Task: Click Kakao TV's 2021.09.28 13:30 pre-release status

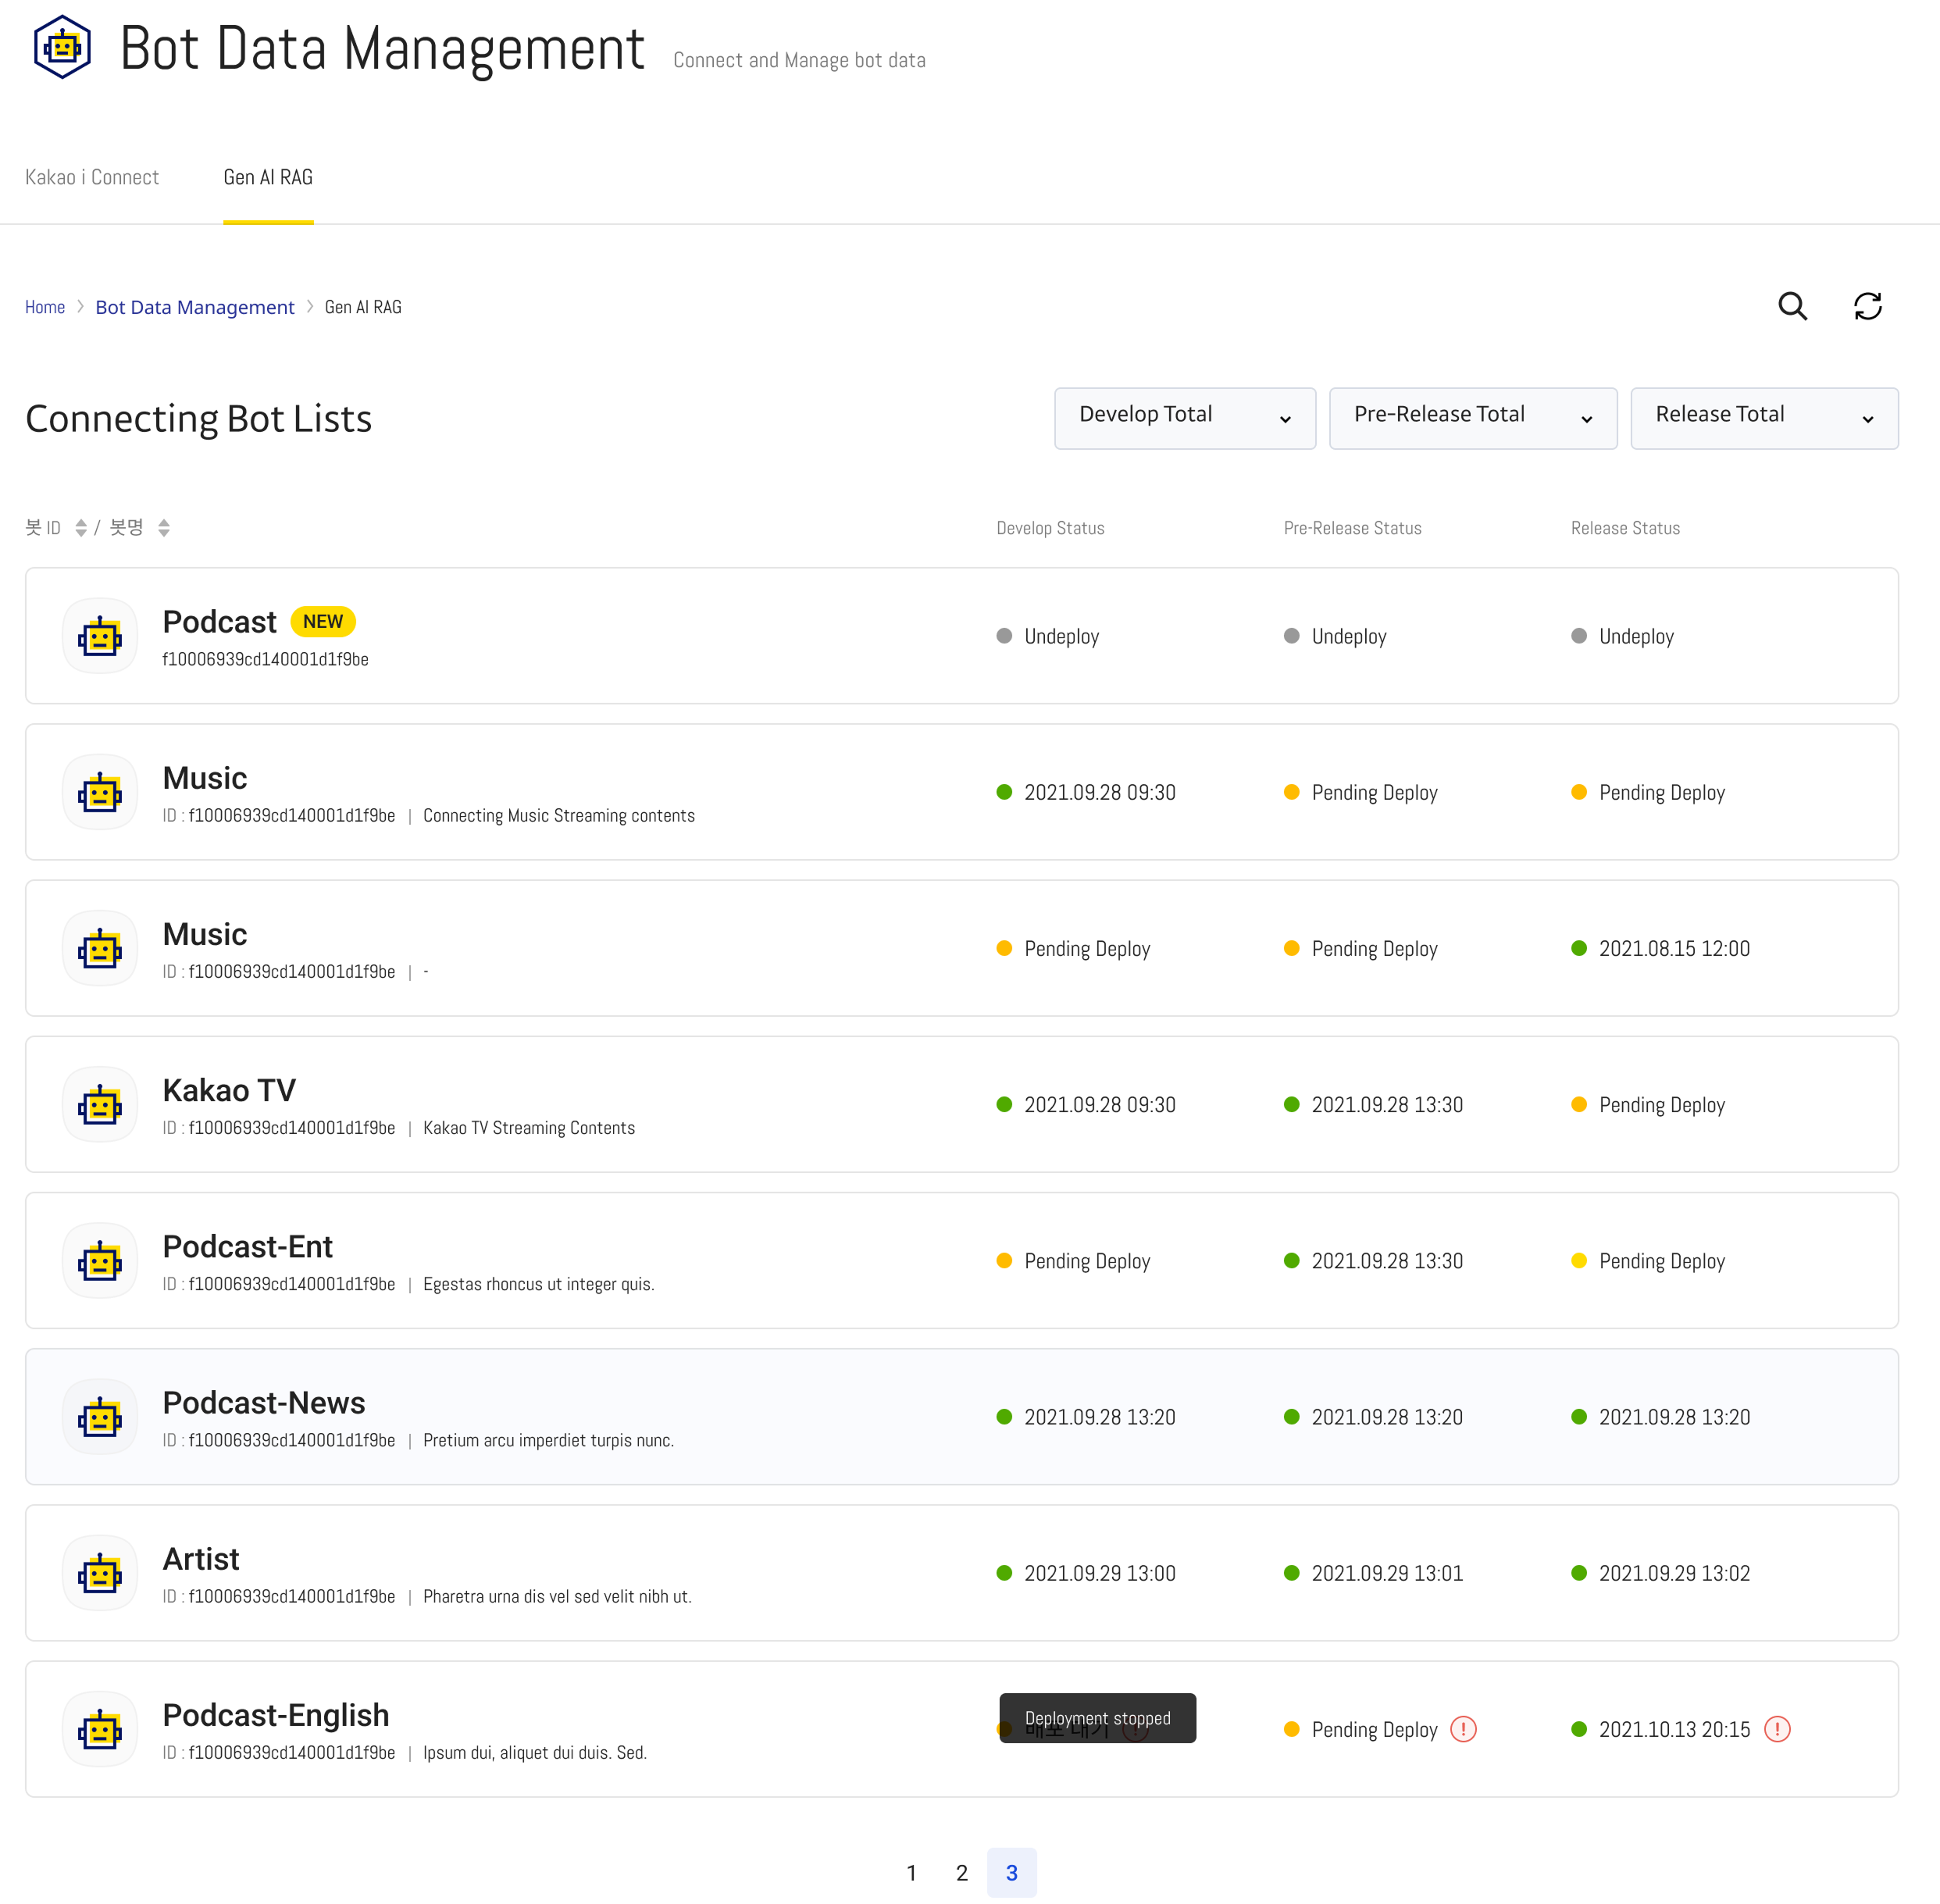Action: coord(1373,1104)
